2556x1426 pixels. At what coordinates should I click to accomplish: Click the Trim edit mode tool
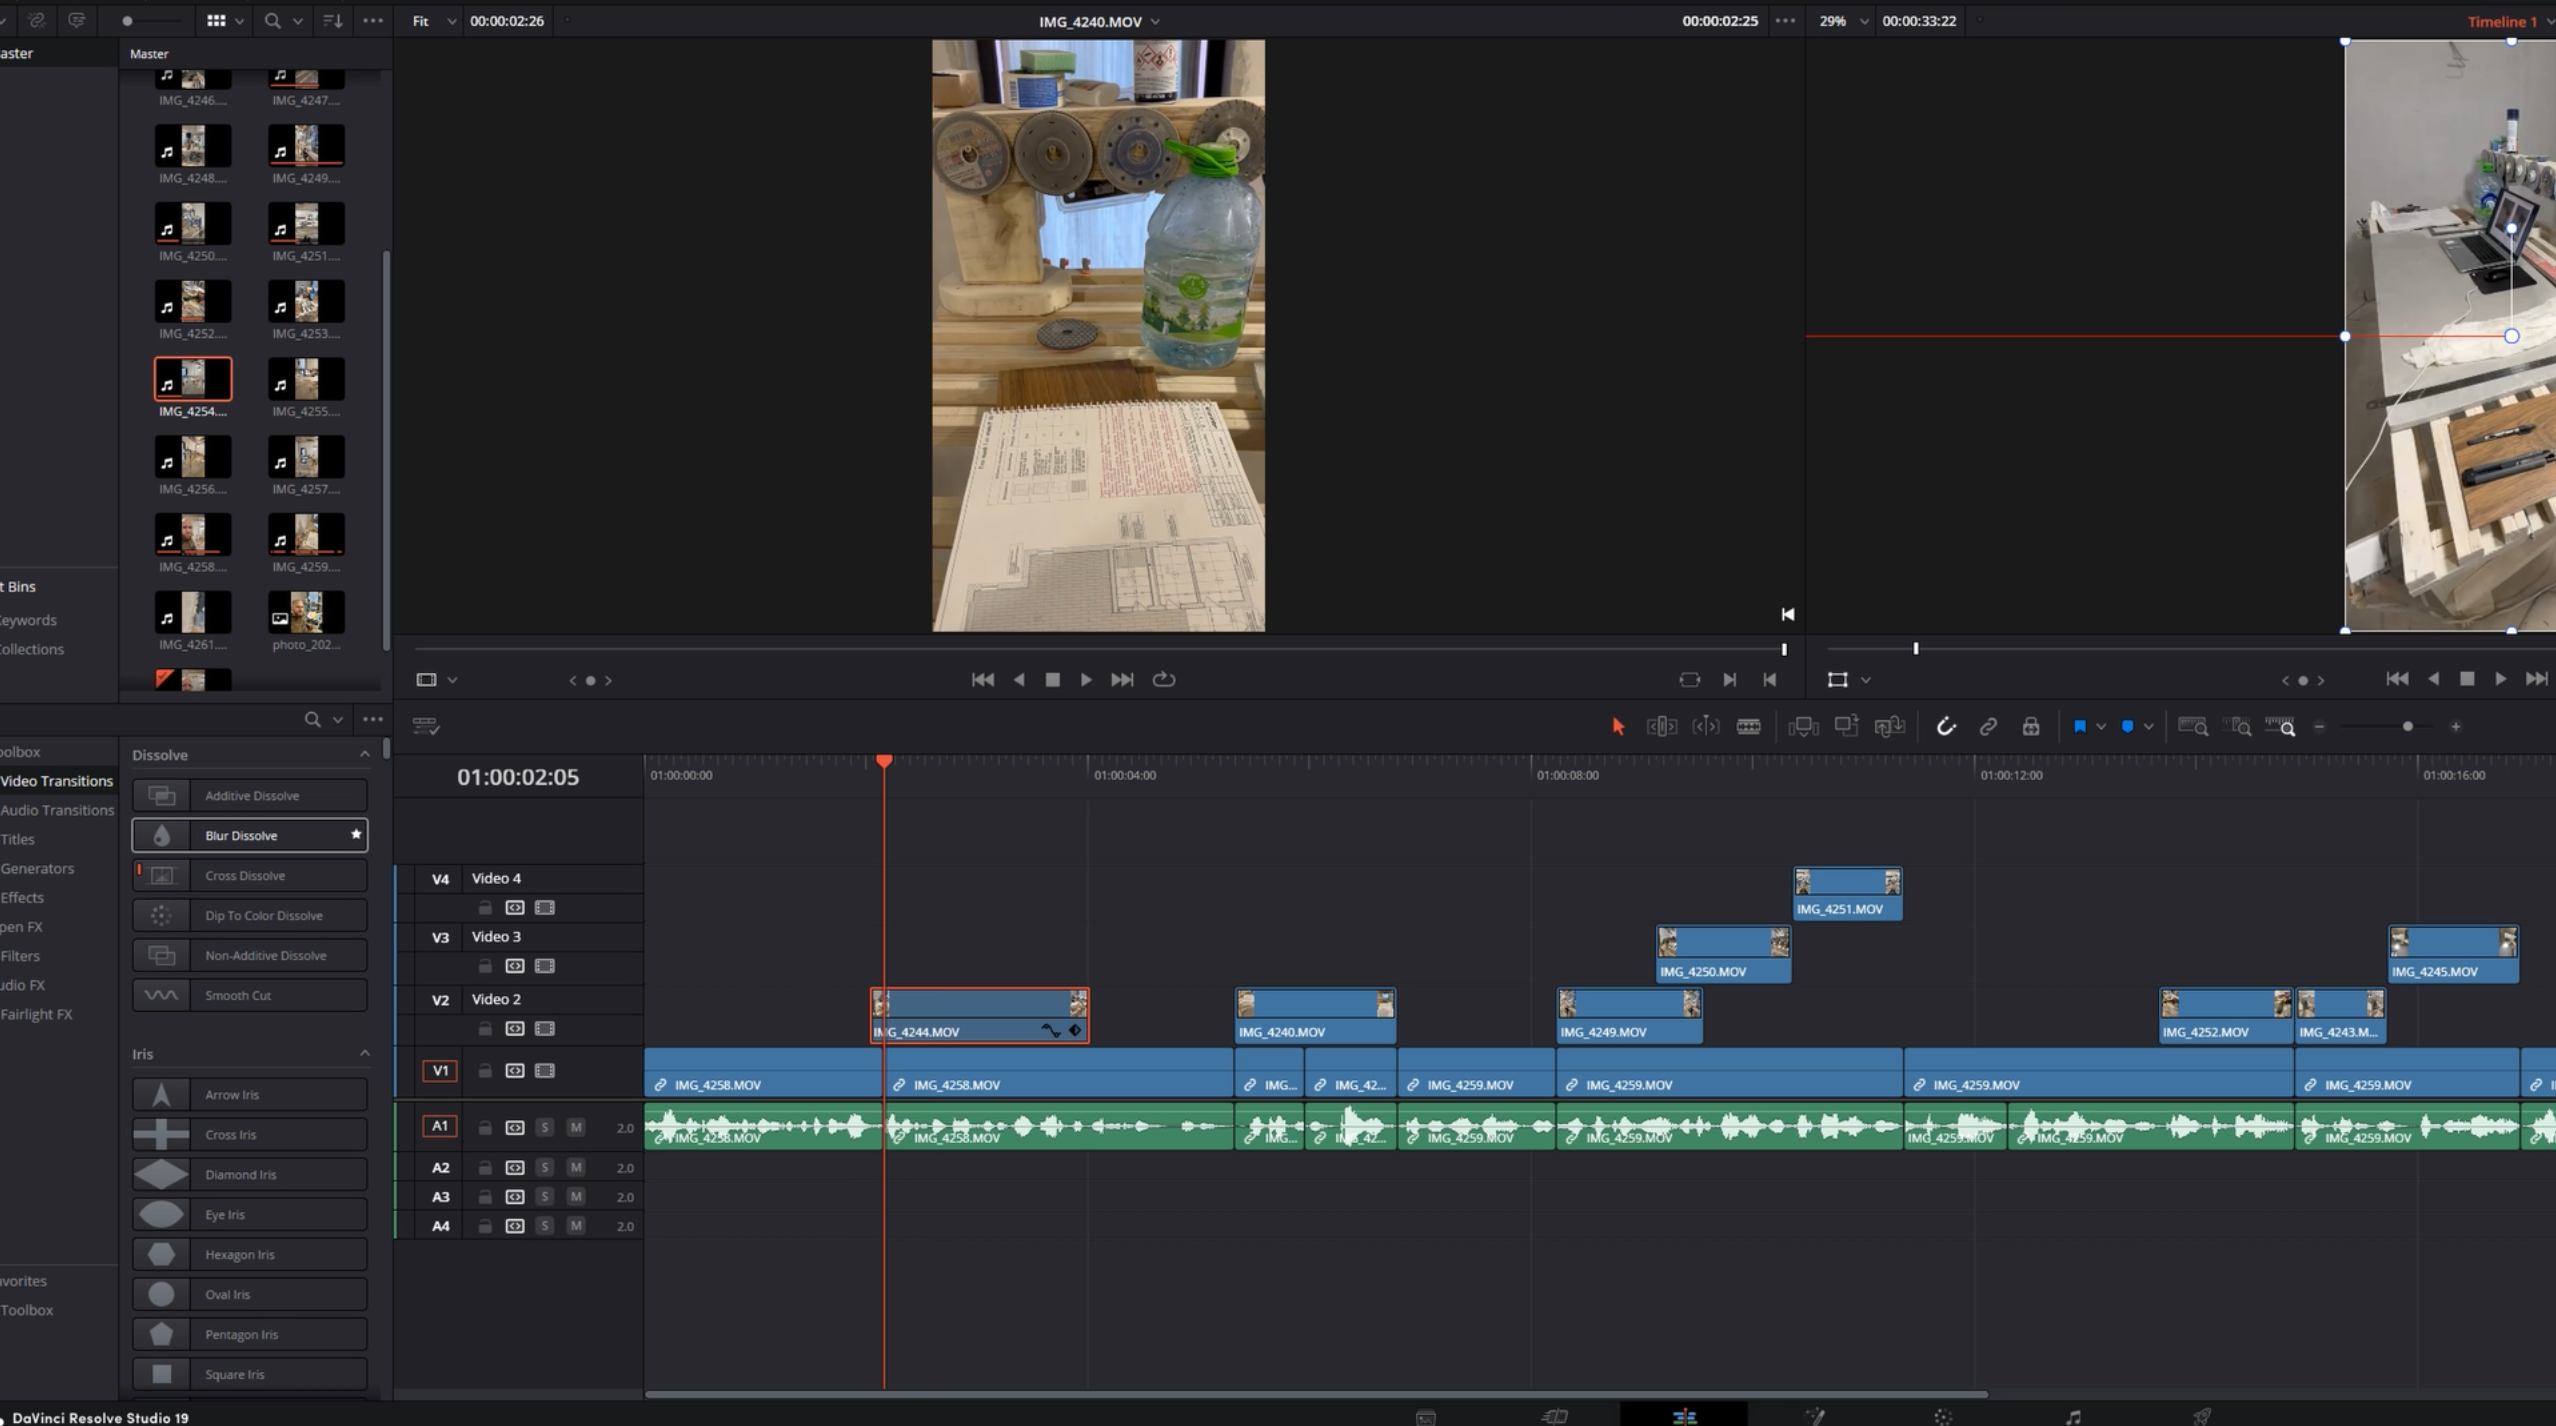(1662, 727)
